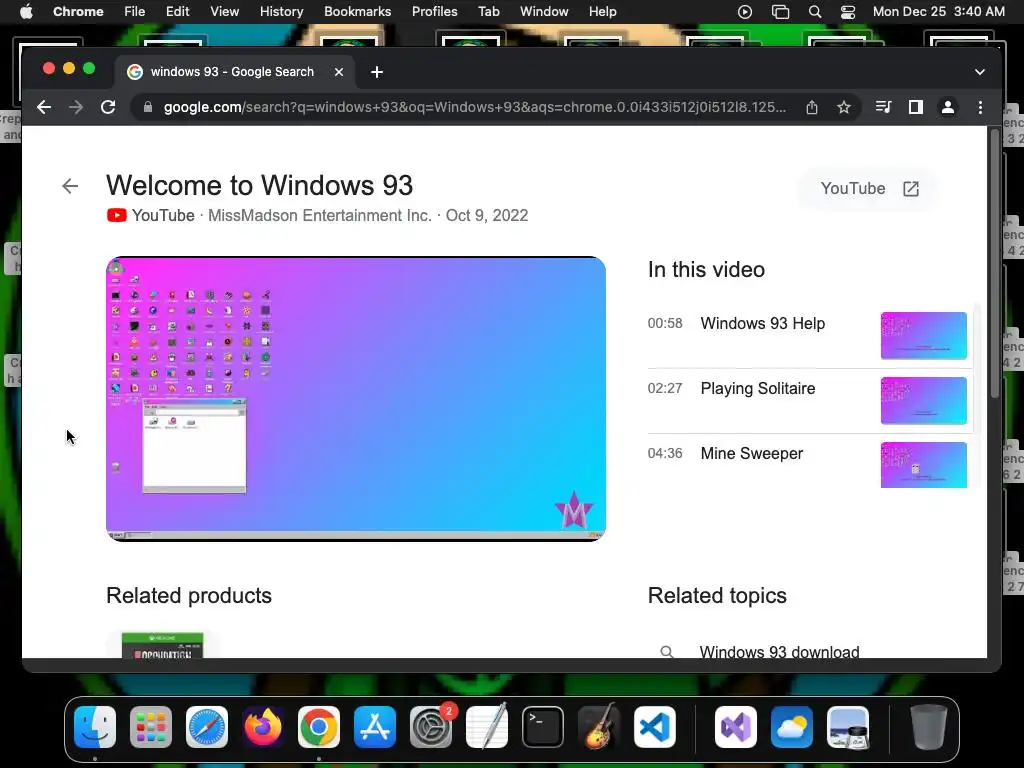Open the File menu
This screenshot has width=1024, height=768.
135,12
